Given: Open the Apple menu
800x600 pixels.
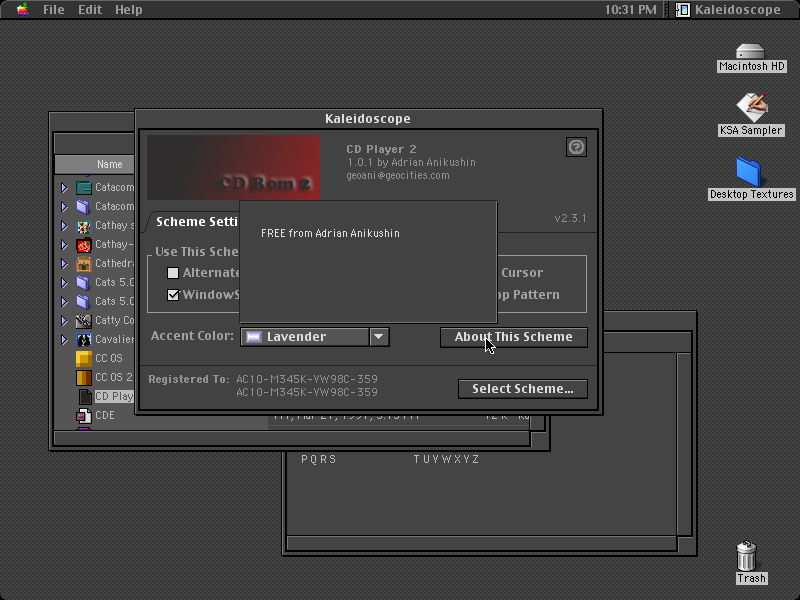Looking at the screenshot, I should 22,9.
